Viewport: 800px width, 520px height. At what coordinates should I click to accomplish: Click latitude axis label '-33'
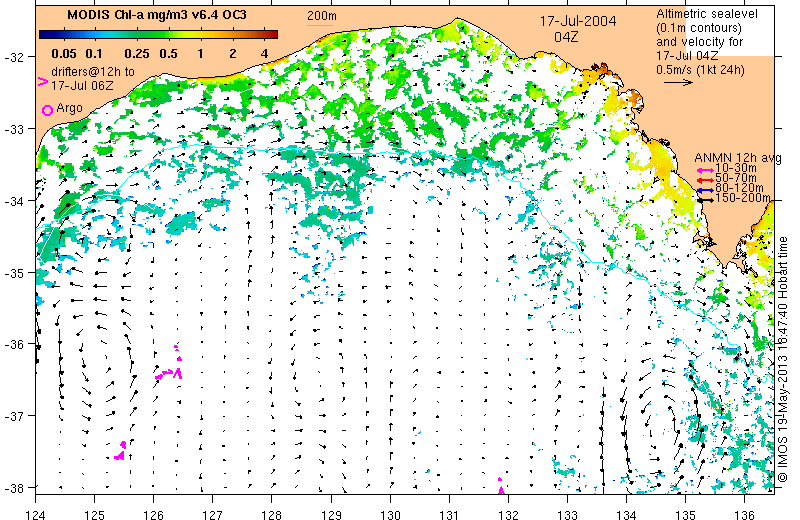pos(14,129)
